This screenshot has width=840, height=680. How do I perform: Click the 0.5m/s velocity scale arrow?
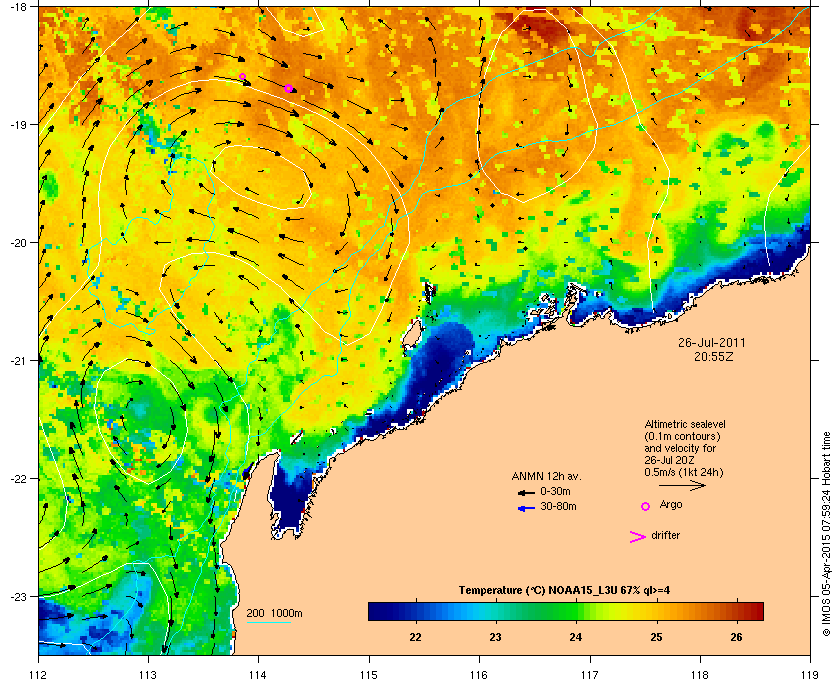tap(682, 485)
